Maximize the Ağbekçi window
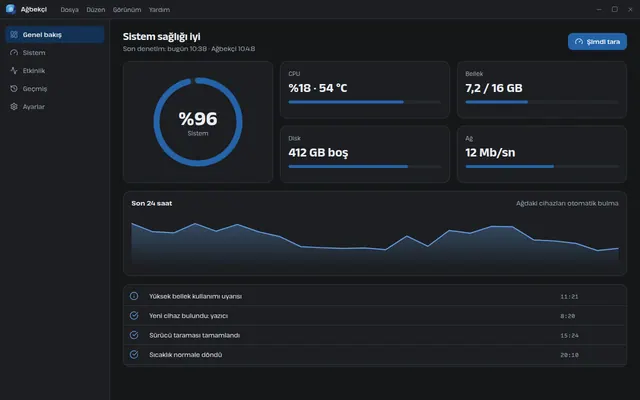The height and width of the screenshot is (400, 640). (615, 9)
